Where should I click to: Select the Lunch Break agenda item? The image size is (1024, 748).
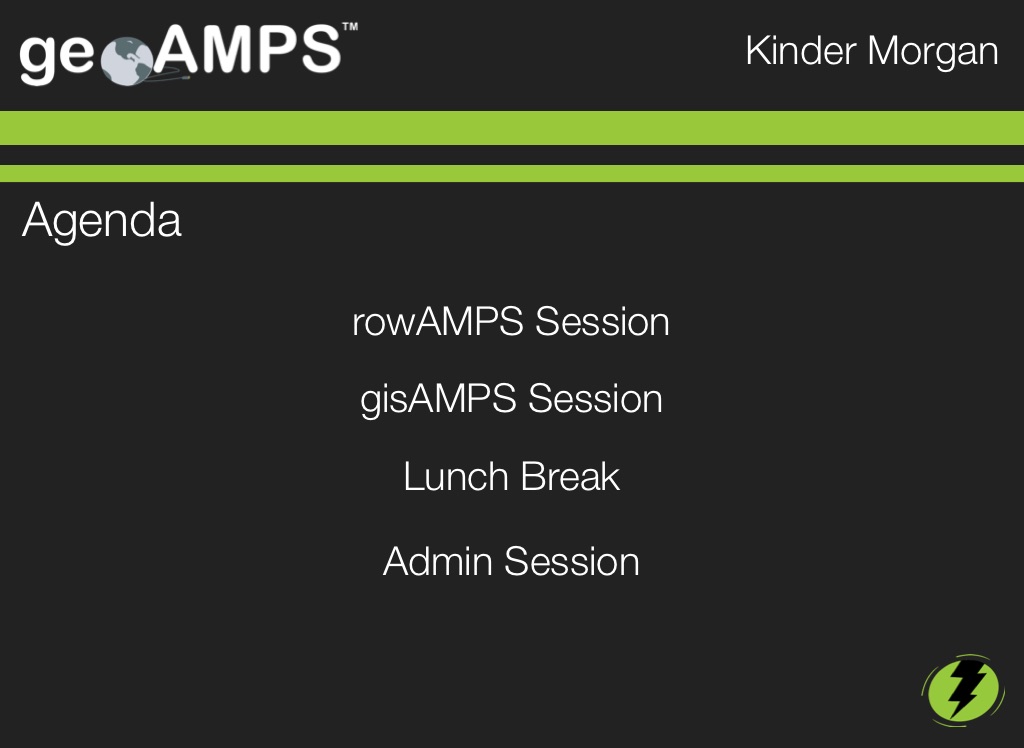point(511,476)
